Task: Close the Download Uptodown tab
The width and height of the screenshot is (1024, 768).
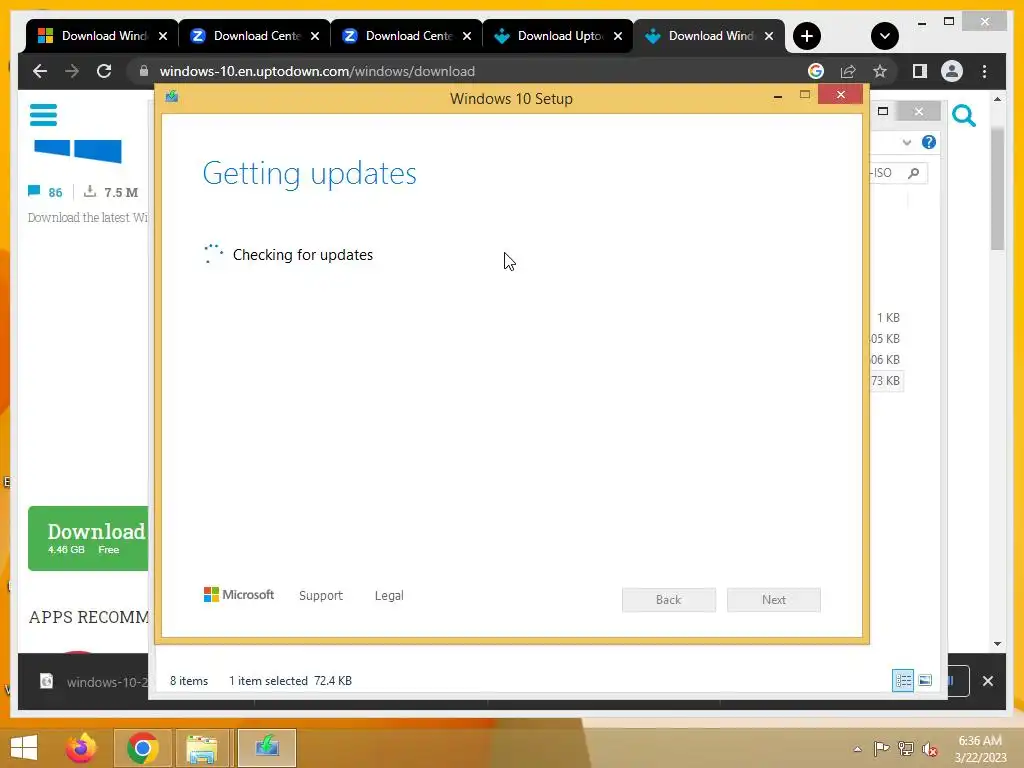Action: pos(618,36)
